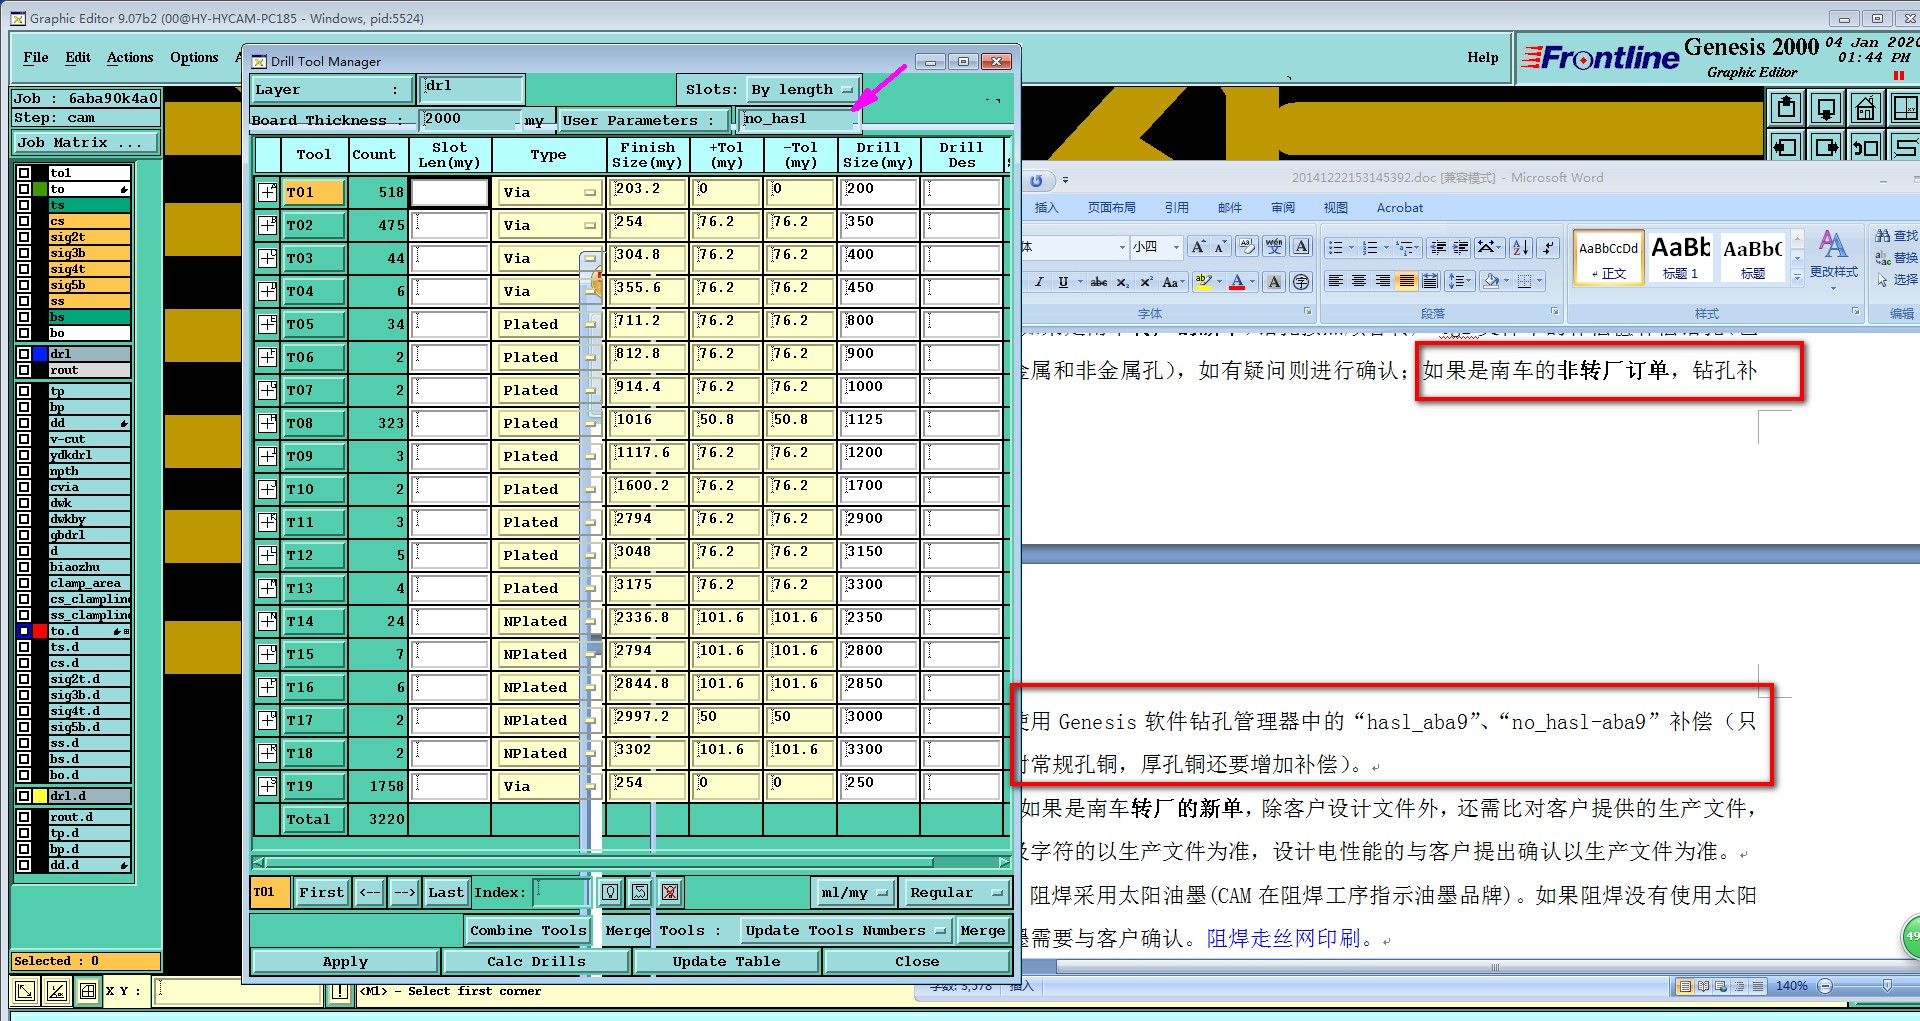Click the plus icon on row T08

[267, 423]
